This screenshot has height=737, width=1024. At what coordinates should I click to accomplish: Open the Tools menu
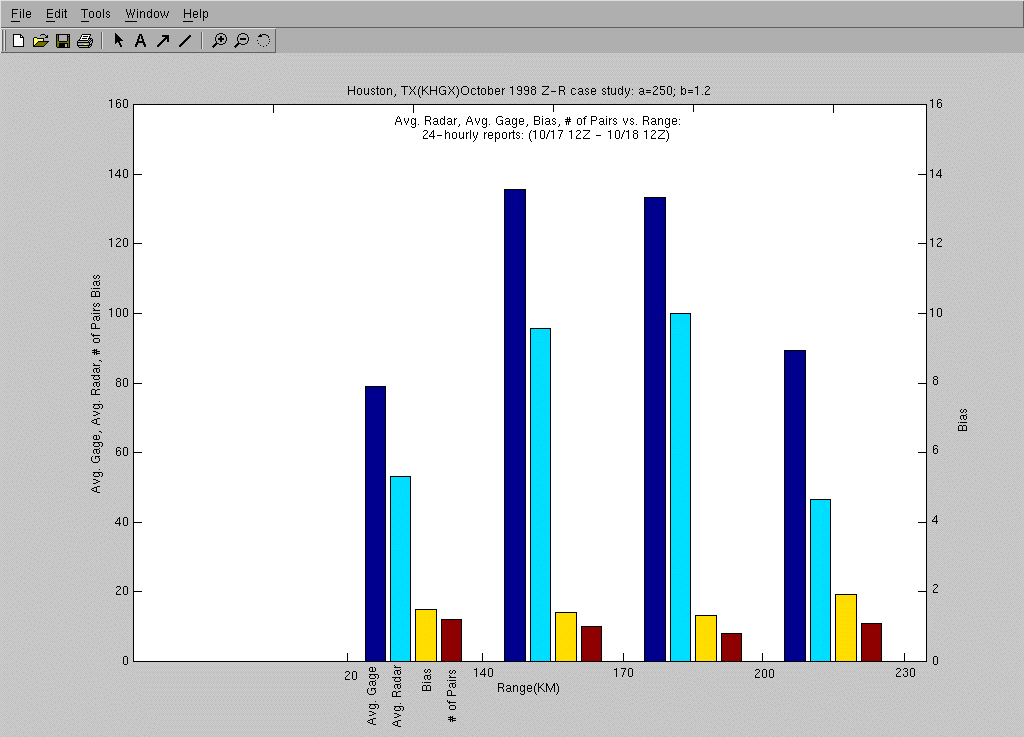[x=95, y=14]
